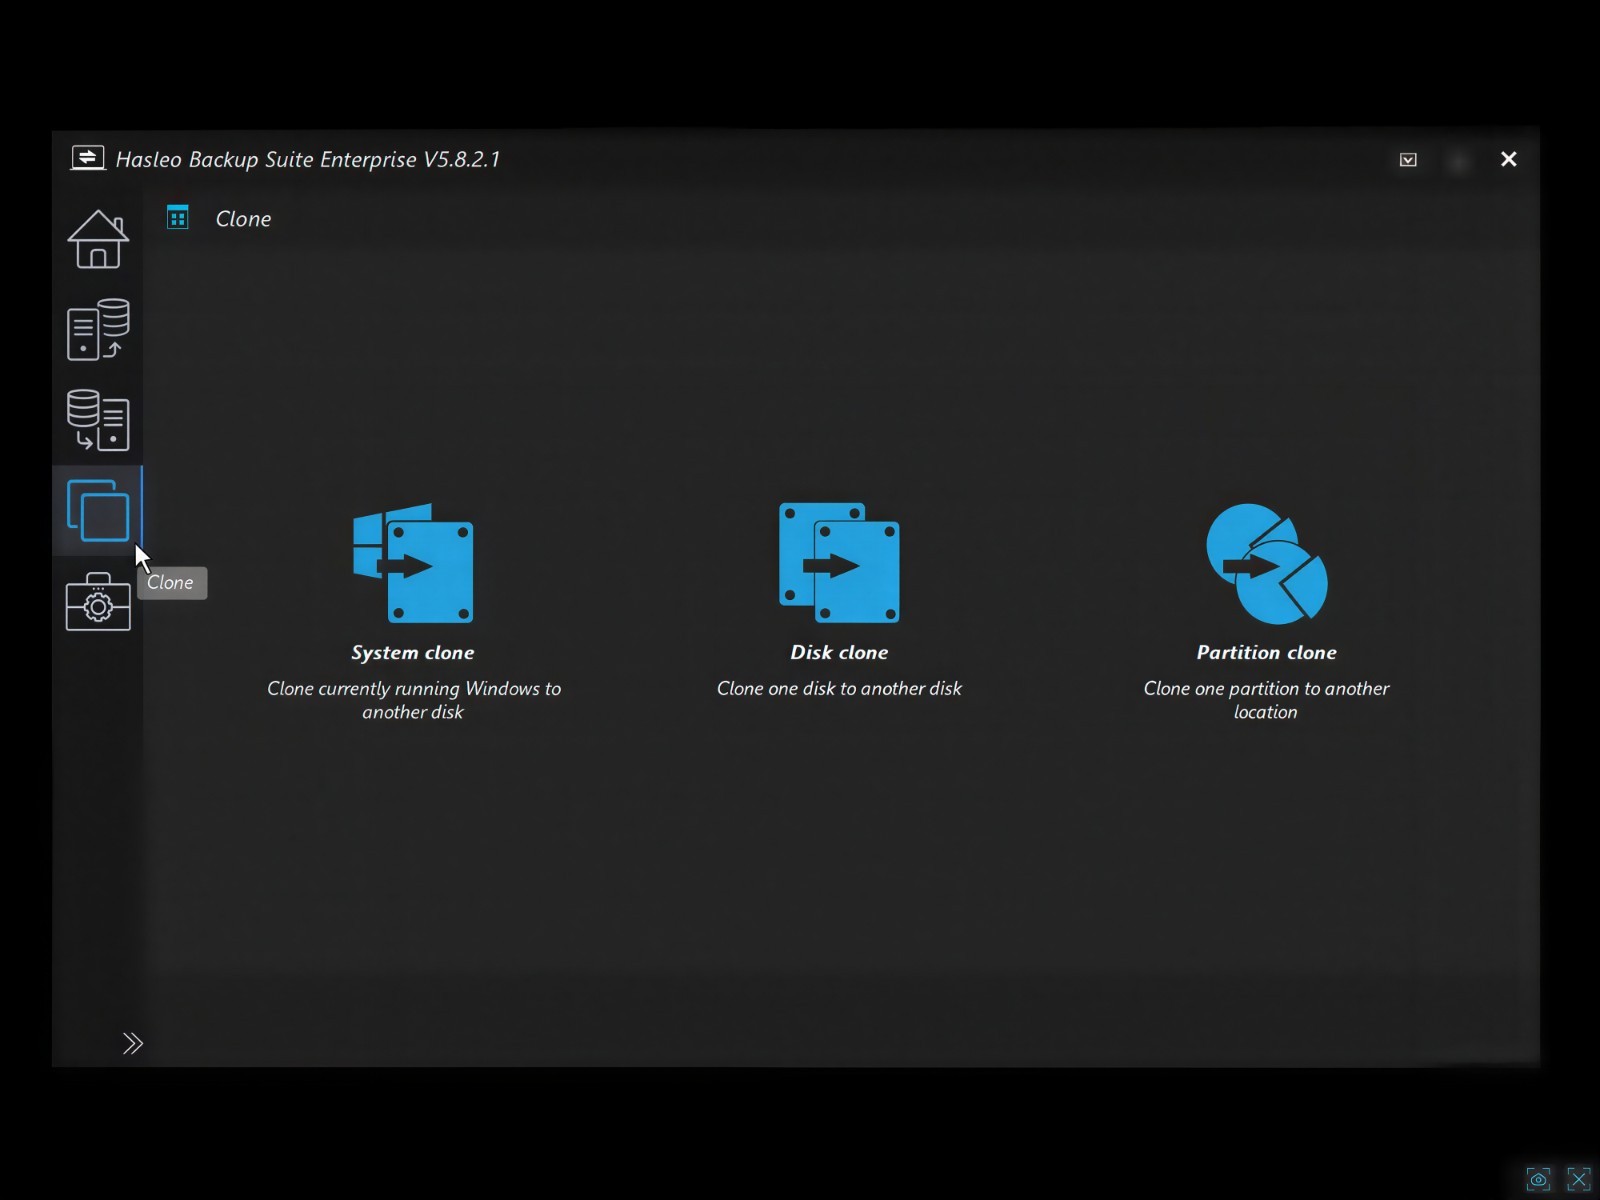The height and width of the screenshot is (1200, 1600).
Task: Click the screenshot camera icon at bottom right
Action: tap(1538, 1179)
